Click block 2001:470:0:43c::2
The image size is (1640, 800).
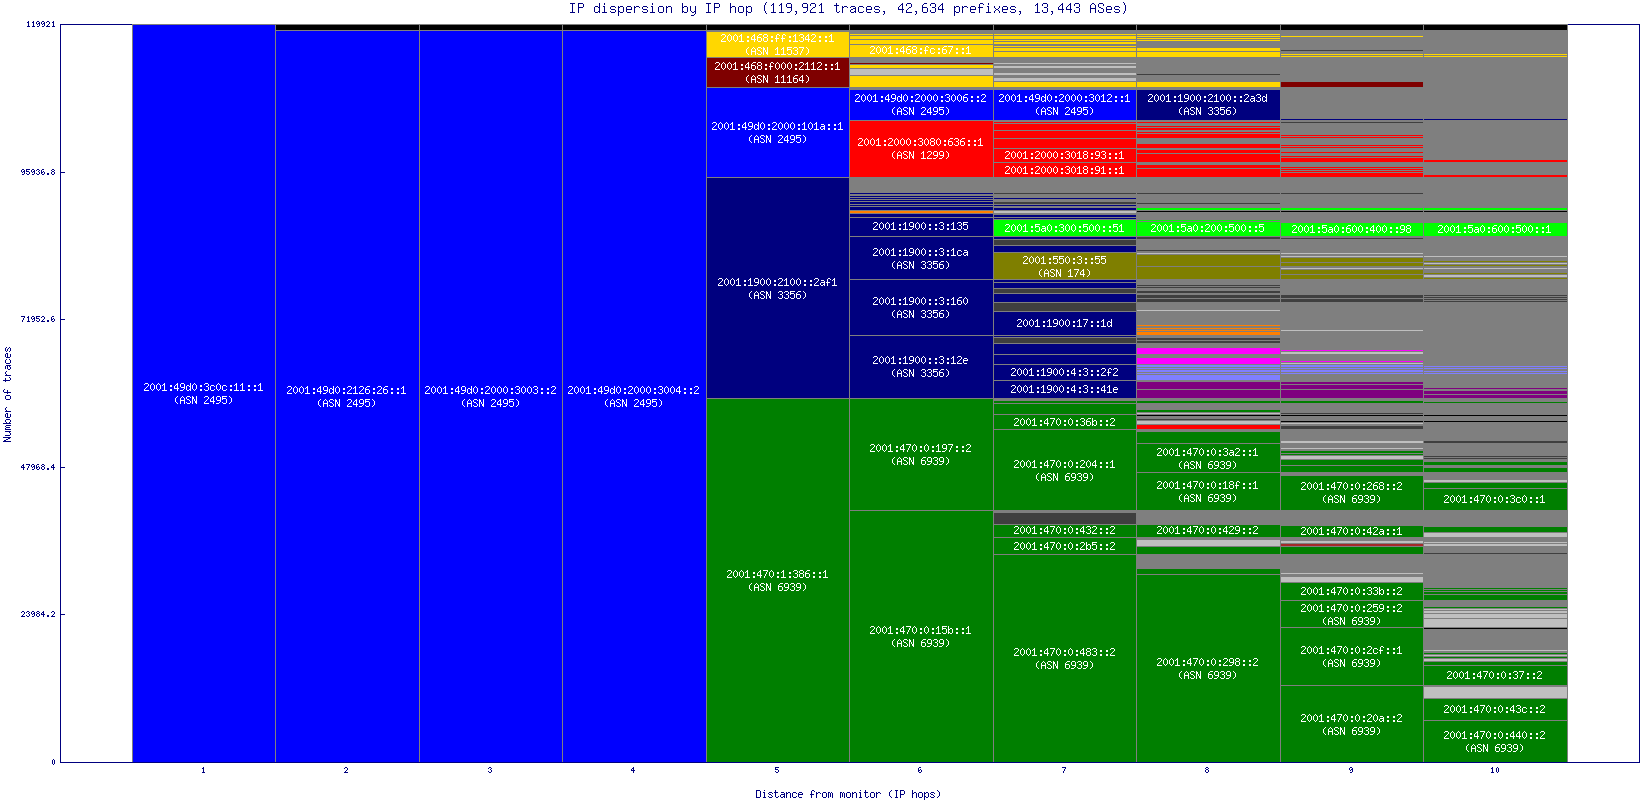[1495, 710]
